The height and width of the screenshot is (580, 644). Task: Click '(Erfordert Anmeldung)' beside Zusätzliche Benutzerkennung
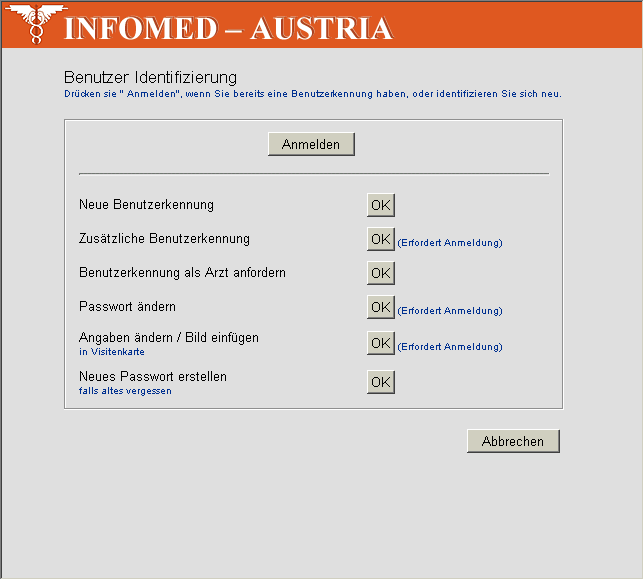coord(450,243)
